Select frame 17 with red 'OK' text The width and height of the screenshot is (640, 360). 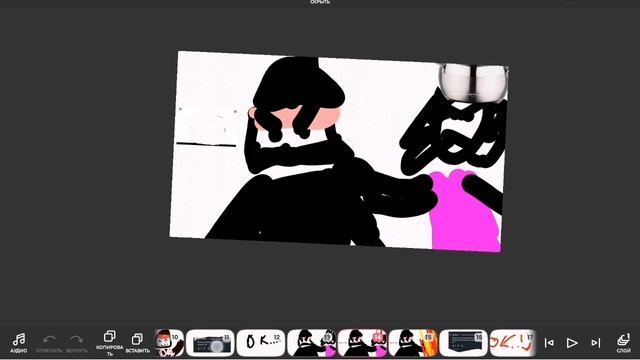513,343
